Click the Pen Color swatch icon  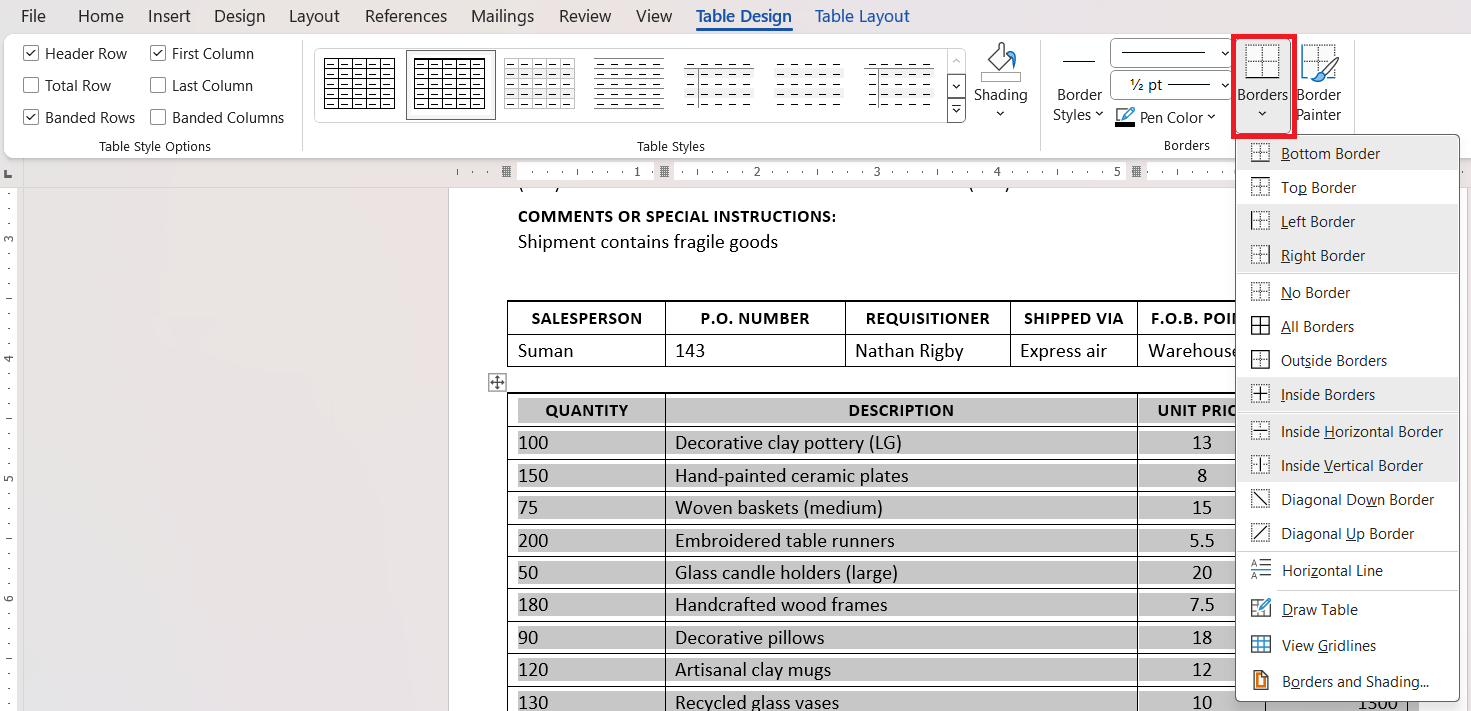point(1125,118)
